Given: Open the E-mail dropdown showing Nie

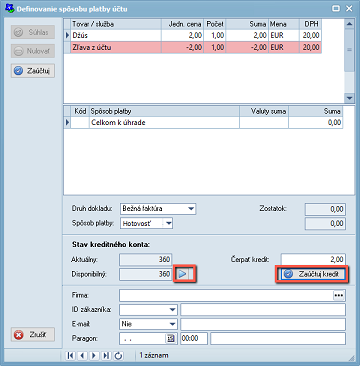Looking at the screenshot, I should click(173, 324).
